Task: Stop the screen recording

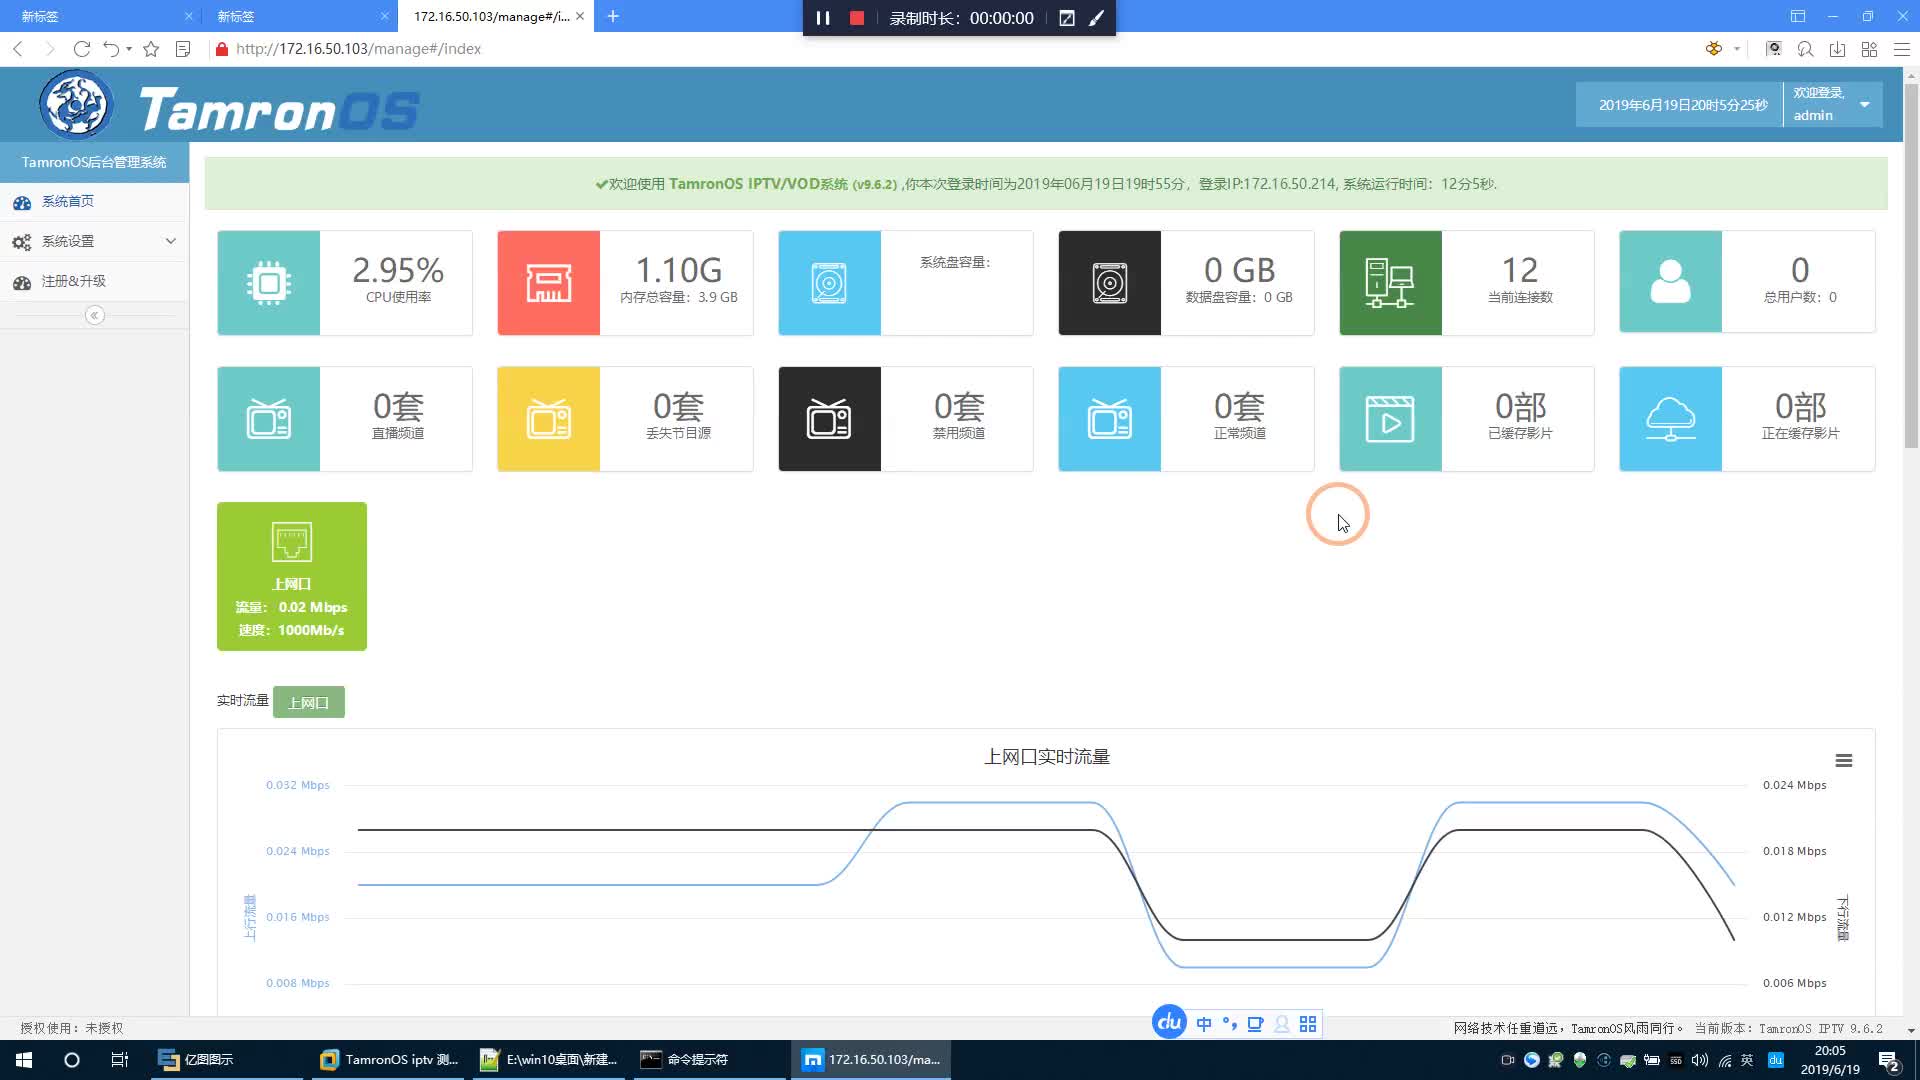Action: point(857,18)
